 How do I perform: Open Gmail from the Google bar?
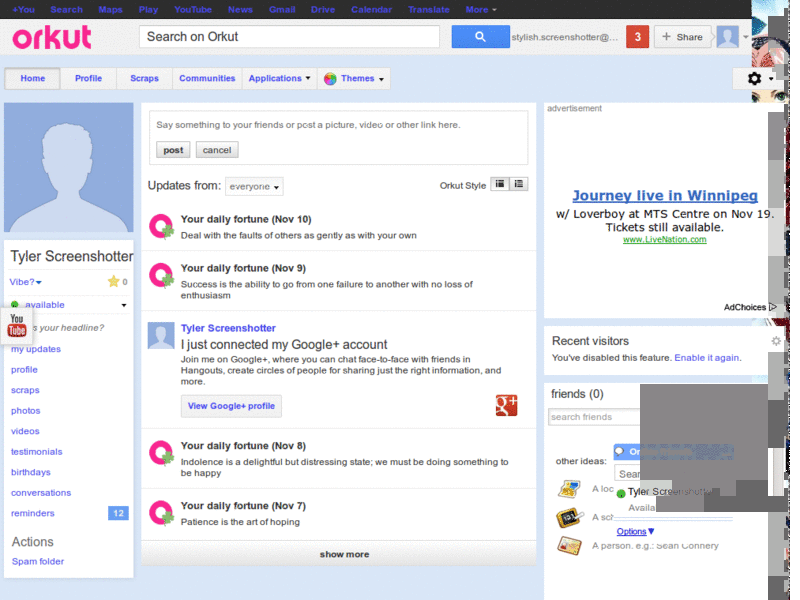pyautogui.click(x=282, y=9)
